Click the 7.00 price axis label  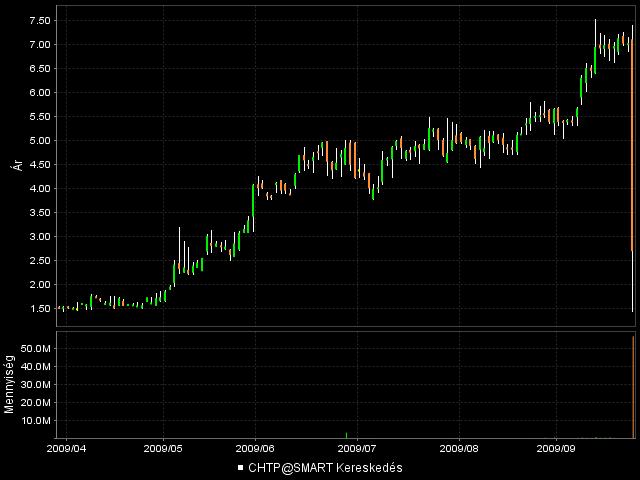(40, 44)
